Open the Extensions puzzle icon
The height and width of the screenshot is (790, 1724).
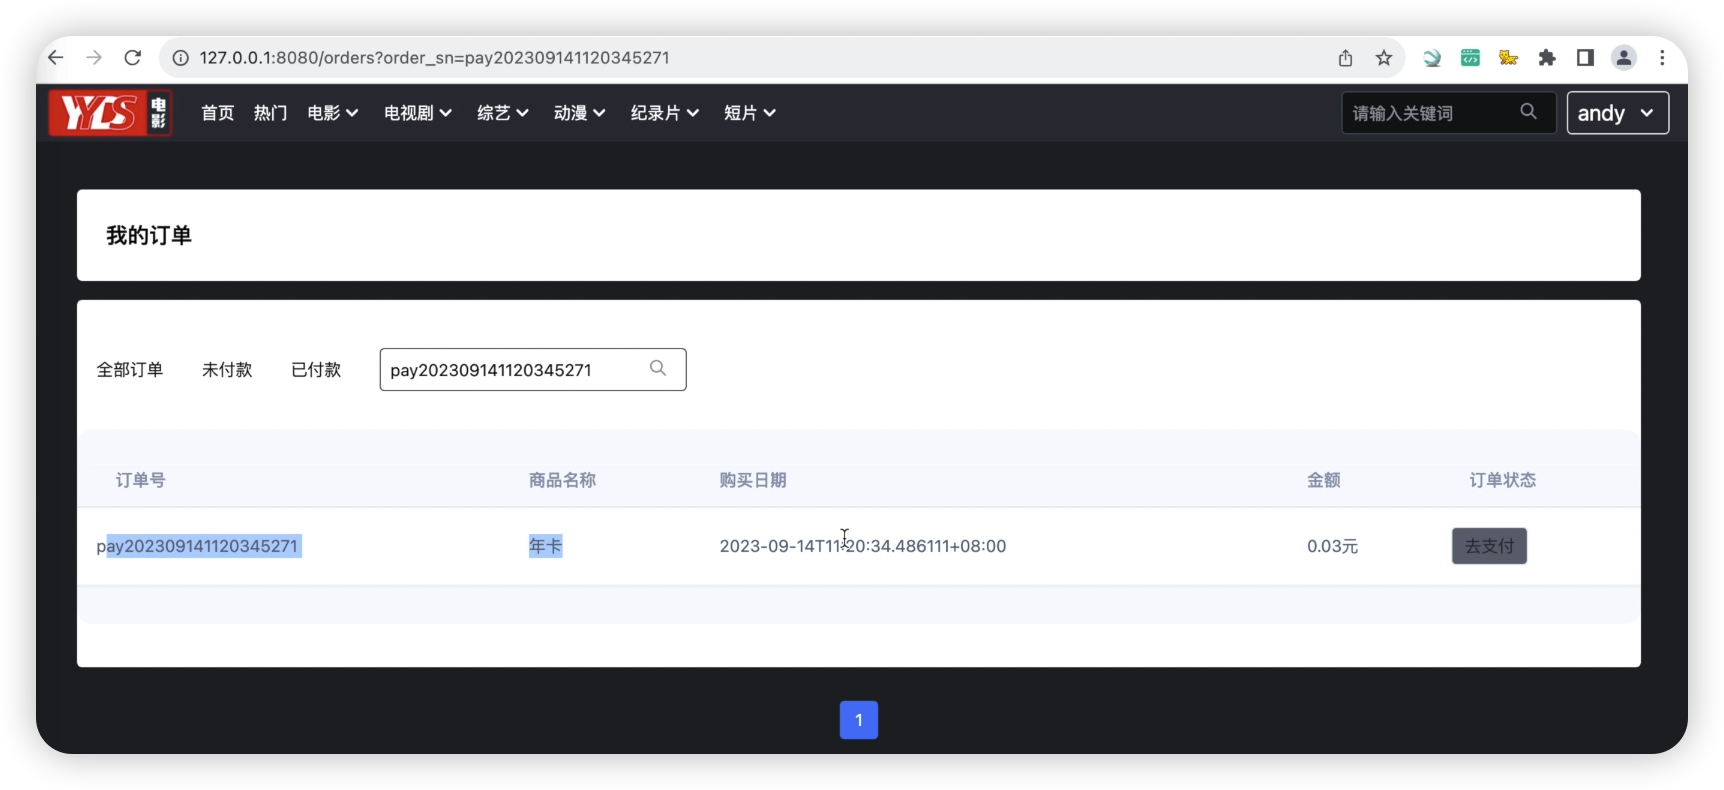1547,58
